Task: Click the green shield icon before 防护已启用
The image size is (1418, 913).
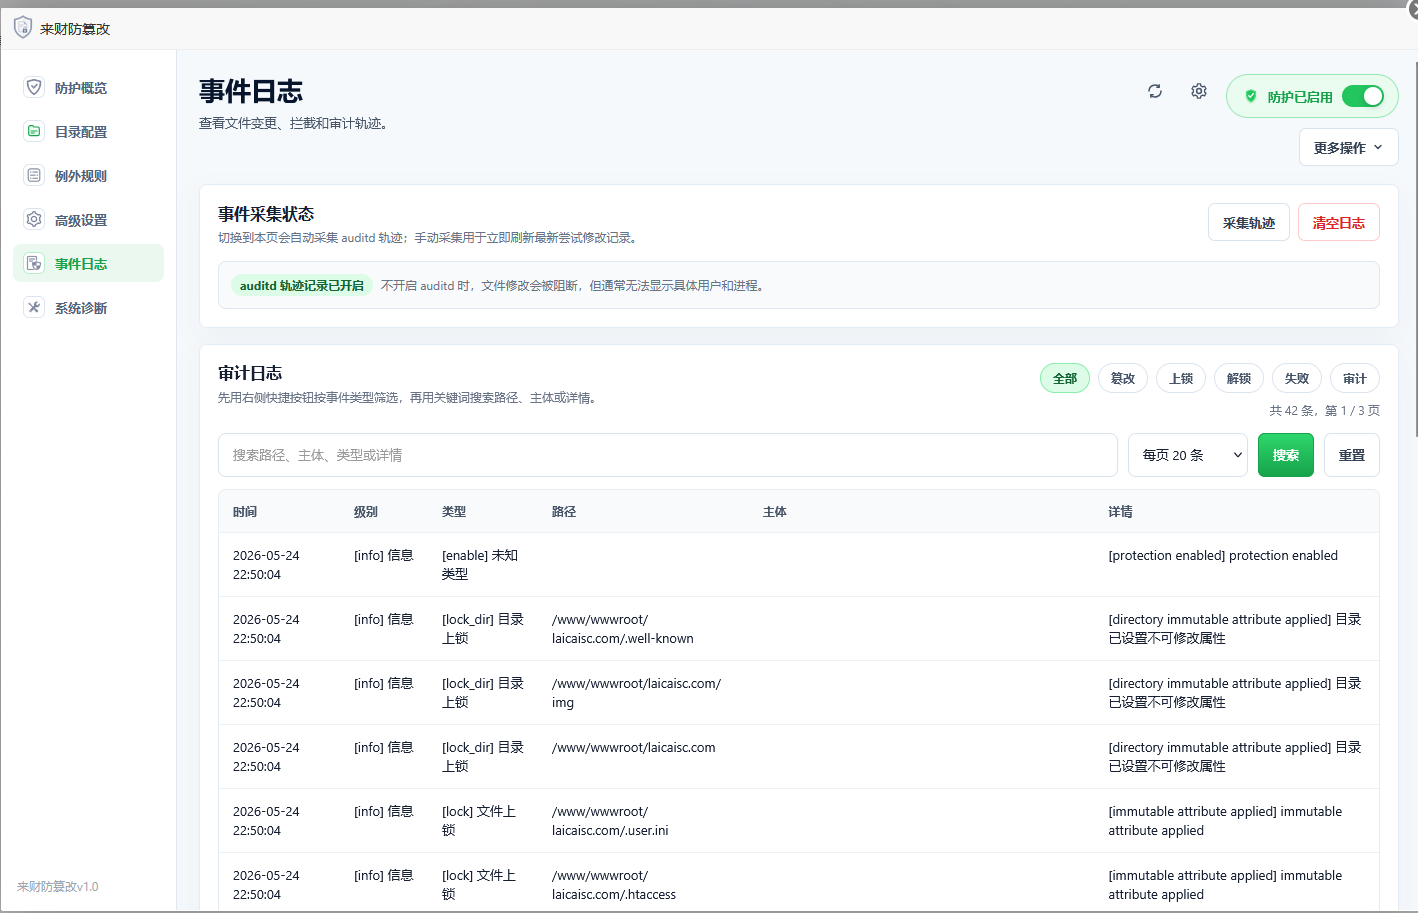Action: [1251, 96]
